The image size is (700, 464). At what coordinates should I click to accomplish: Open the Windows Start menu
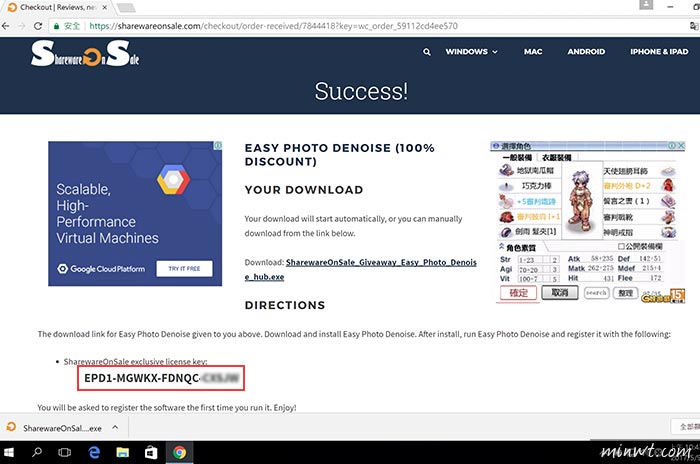[8, 452]
